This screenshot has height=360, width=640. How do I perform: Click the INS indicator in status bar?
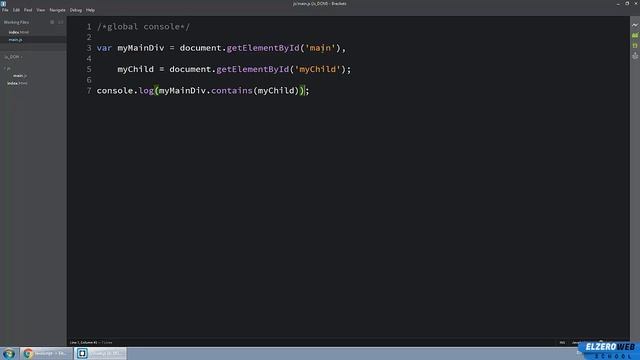(x=562, y=342)
